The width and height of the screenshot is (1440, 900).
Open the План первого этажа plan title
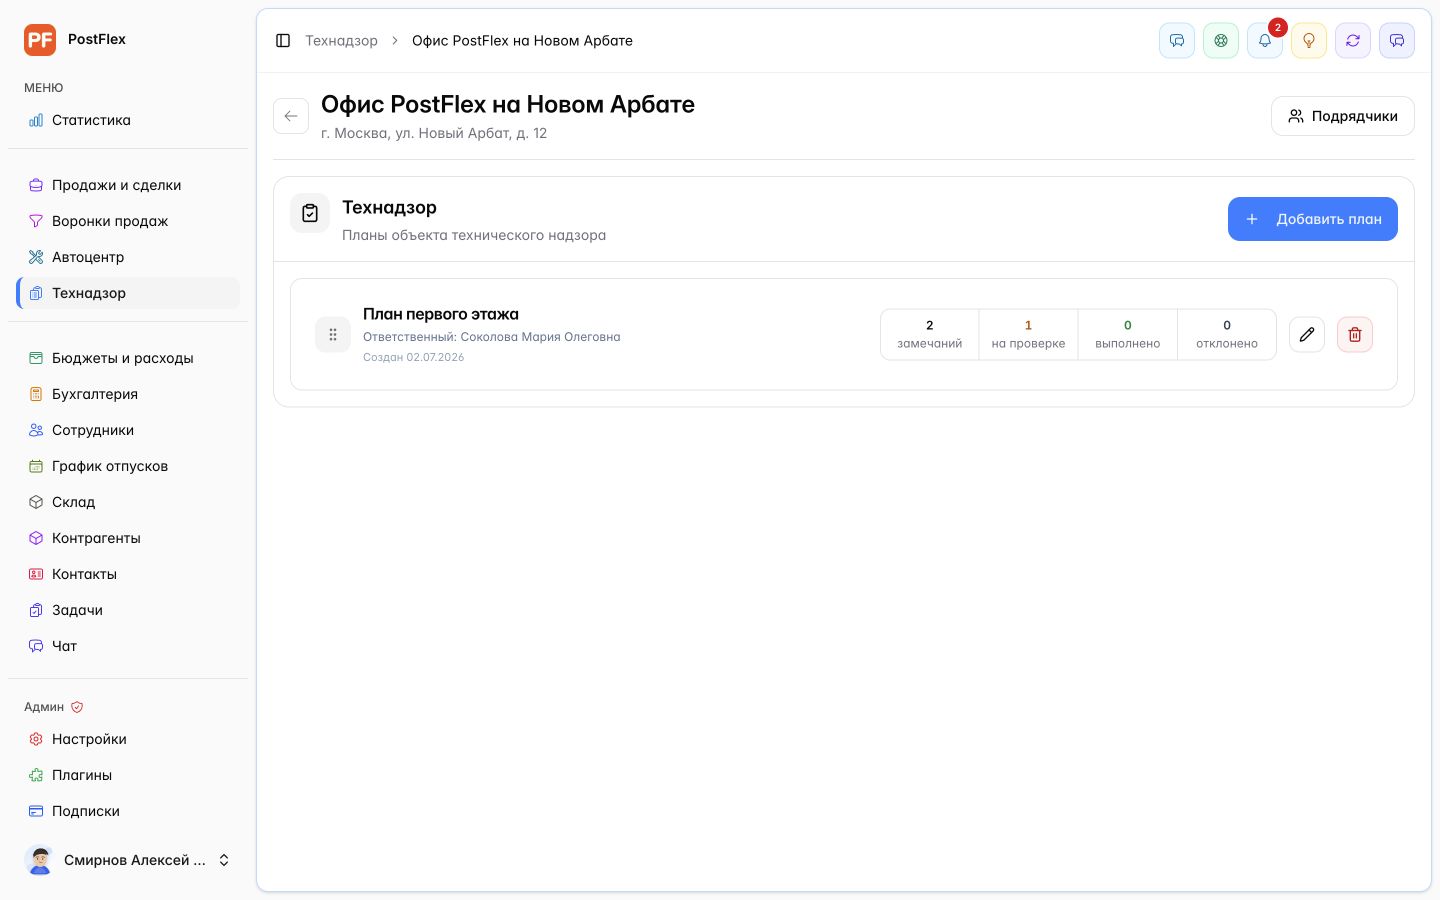pos(441,314)
